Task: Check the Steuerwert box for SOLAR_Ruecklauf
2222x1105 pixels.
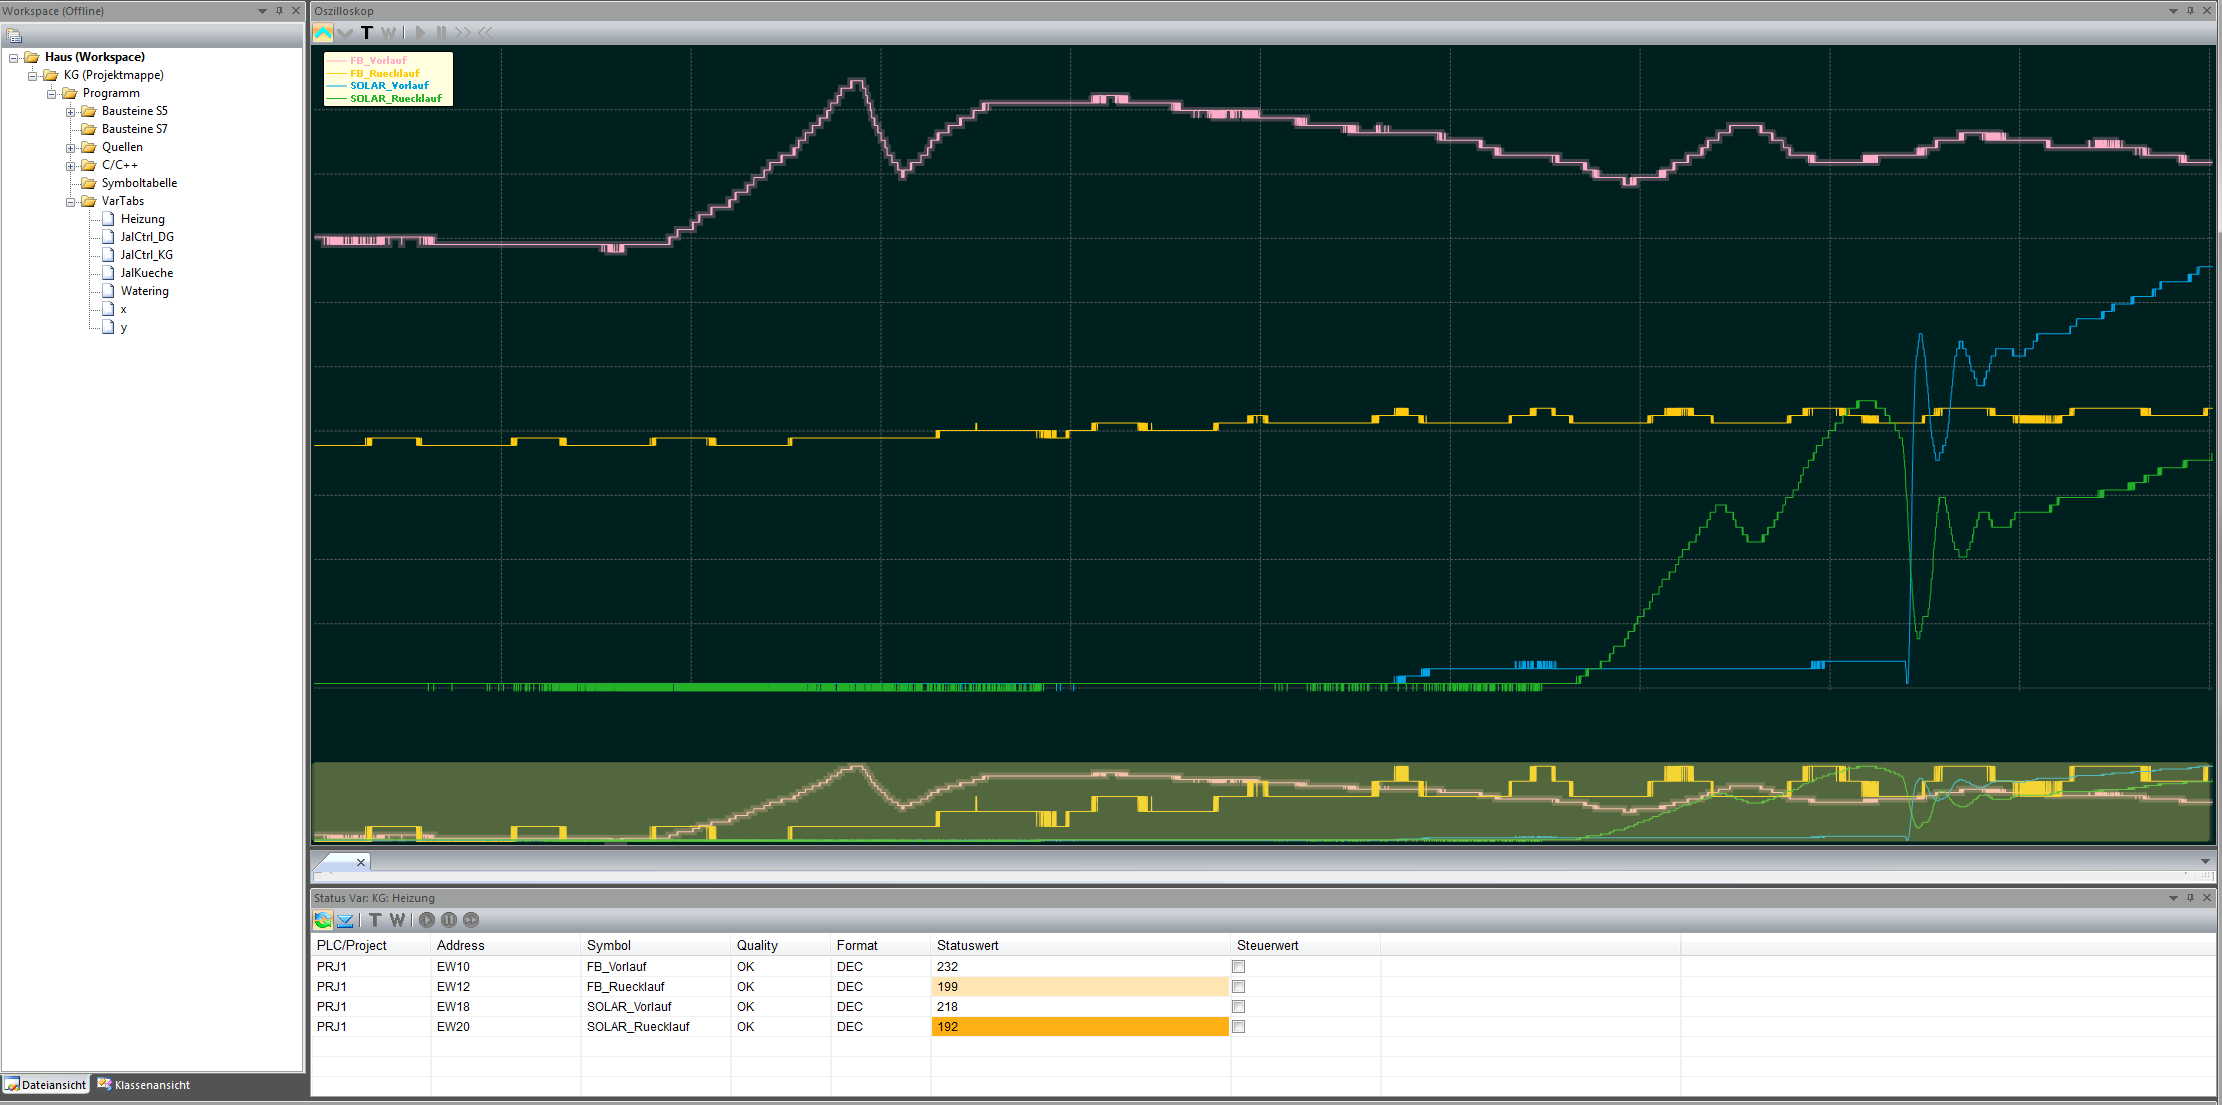Action: (x=1238, y=1027)
